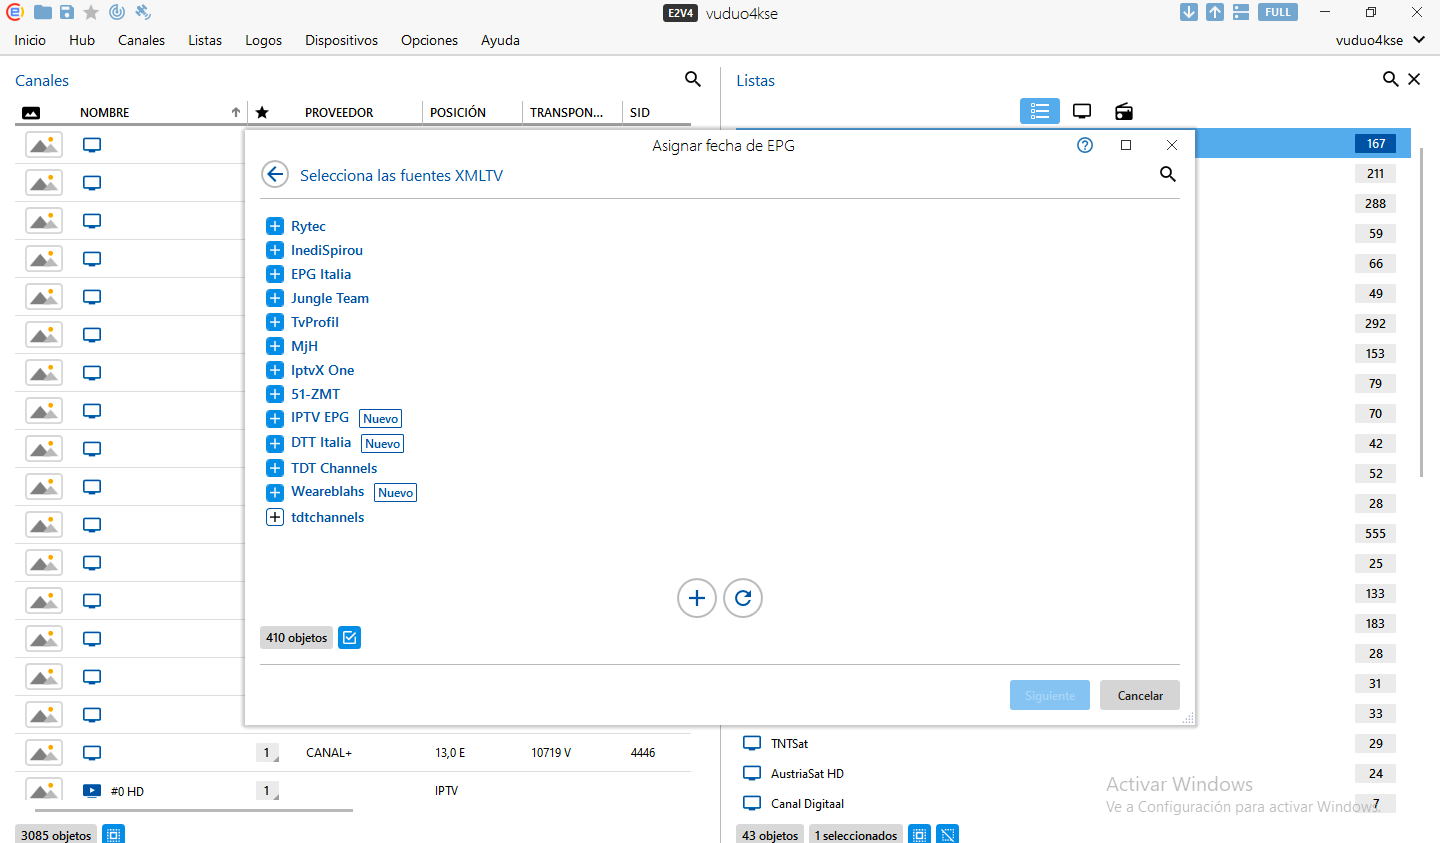The image size is (1440, 843).
Task: Click the round add source button
Action: [697, 598]
